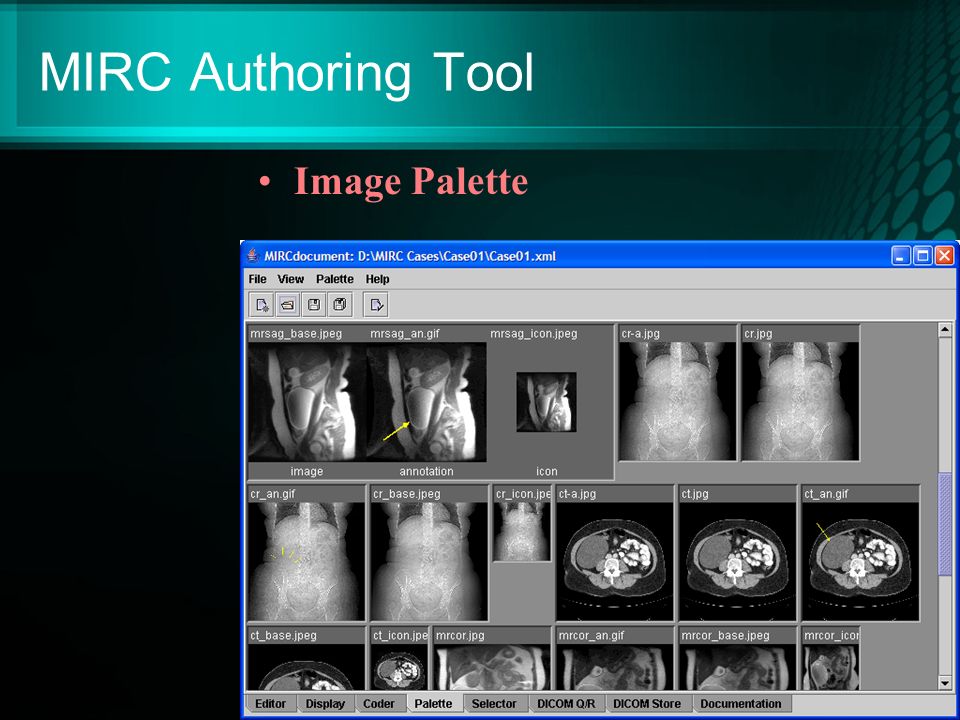
Task: Close the MIRCdocument window
Action: click(x=944, y=255)
